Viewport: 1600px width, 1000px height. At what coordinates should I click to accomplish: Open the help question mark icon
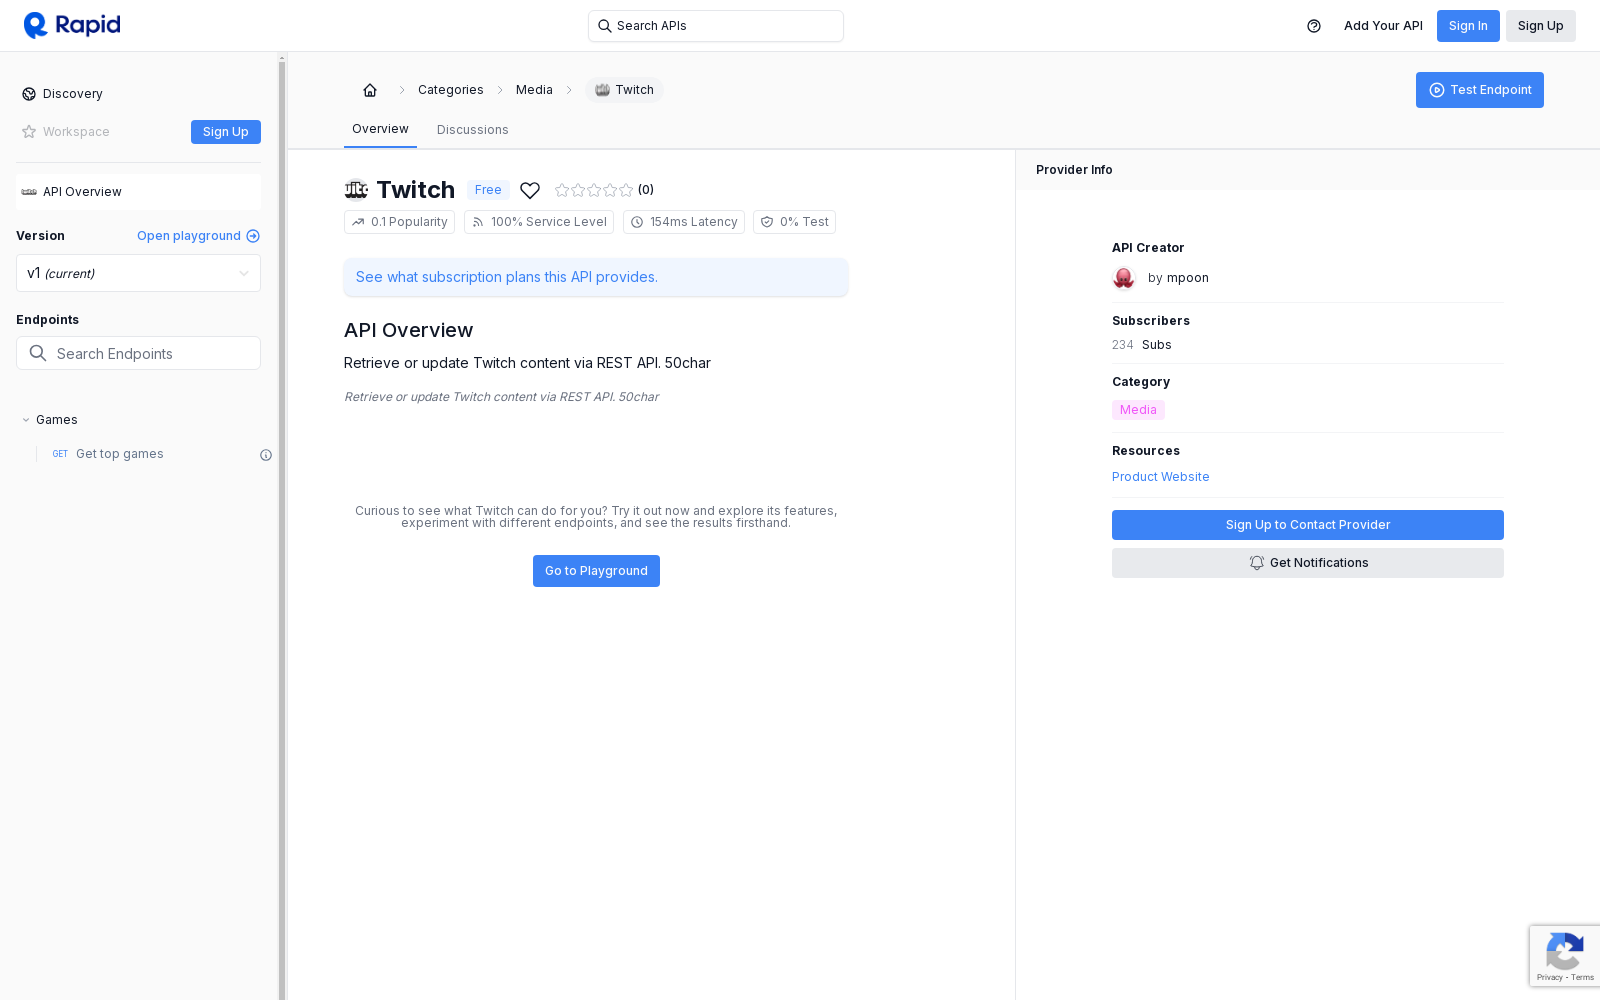(x=1314, y=26)
